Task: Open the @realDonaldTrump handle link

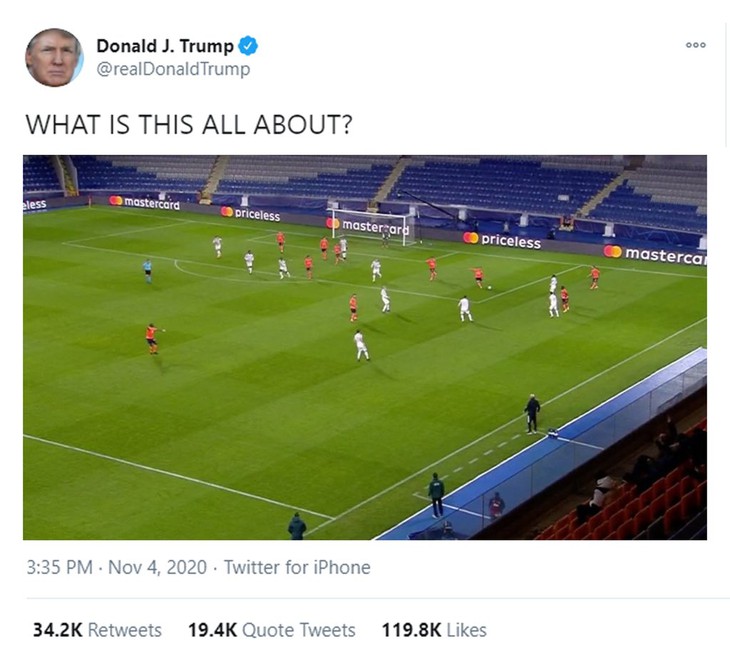Action: click(173, 69)
